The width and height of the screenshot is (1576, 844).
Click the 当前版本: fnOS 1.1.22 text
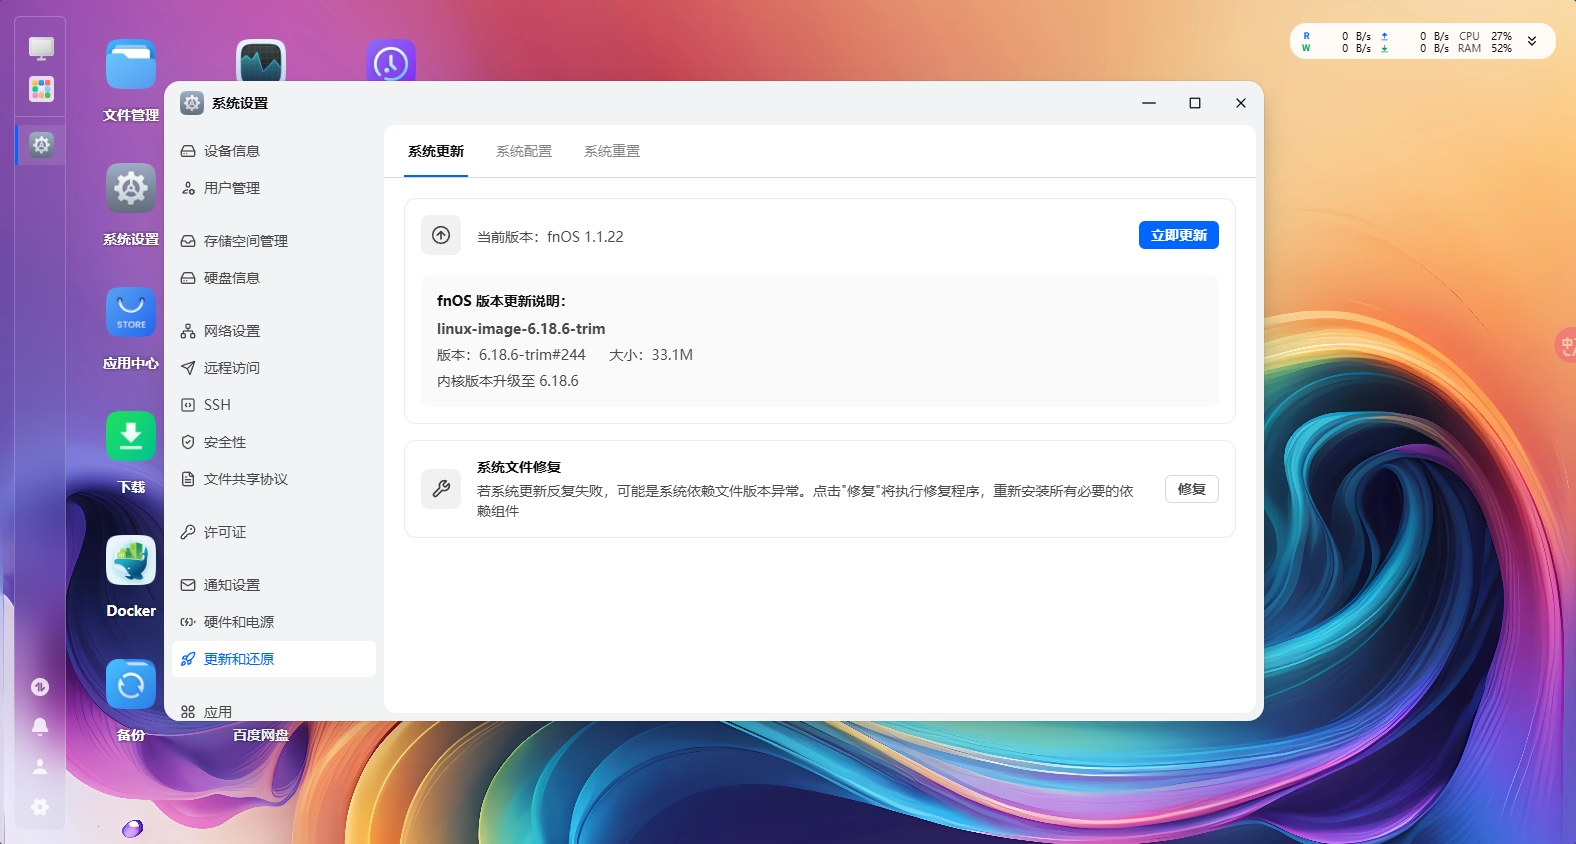(x=550, y=237)
